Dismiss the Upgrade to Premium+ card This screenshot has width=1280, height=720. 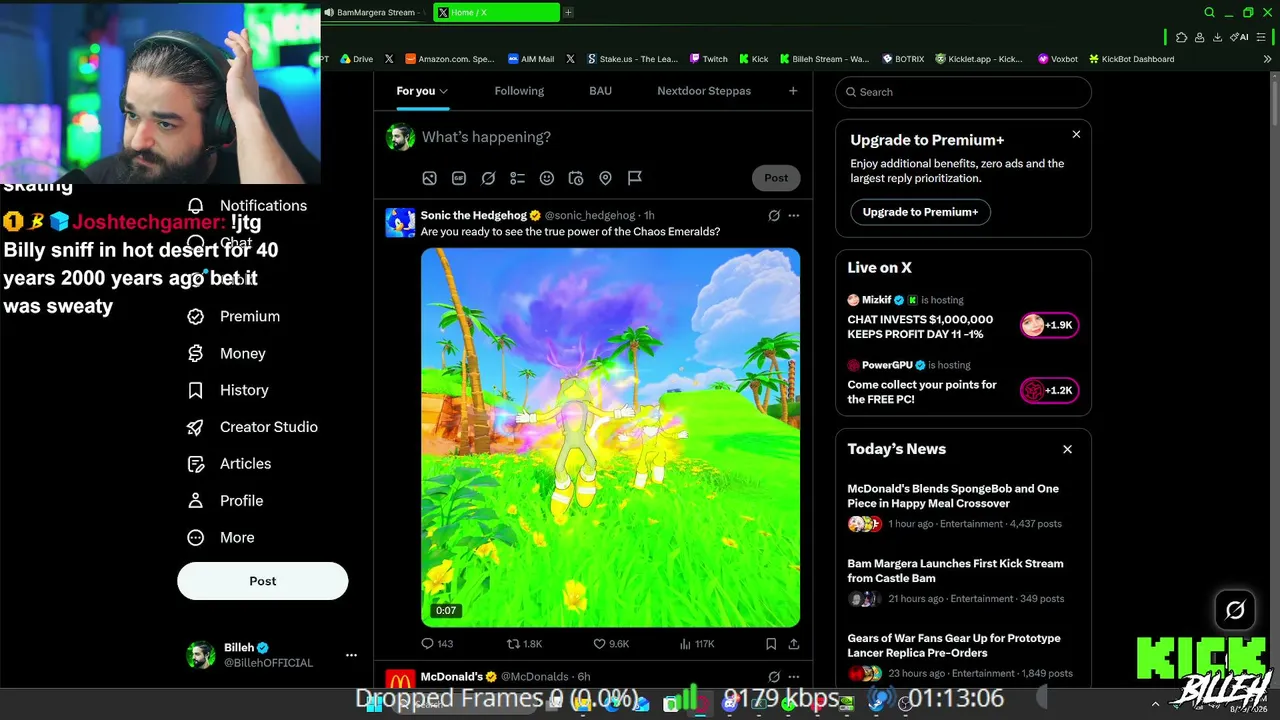point(1076,134)
